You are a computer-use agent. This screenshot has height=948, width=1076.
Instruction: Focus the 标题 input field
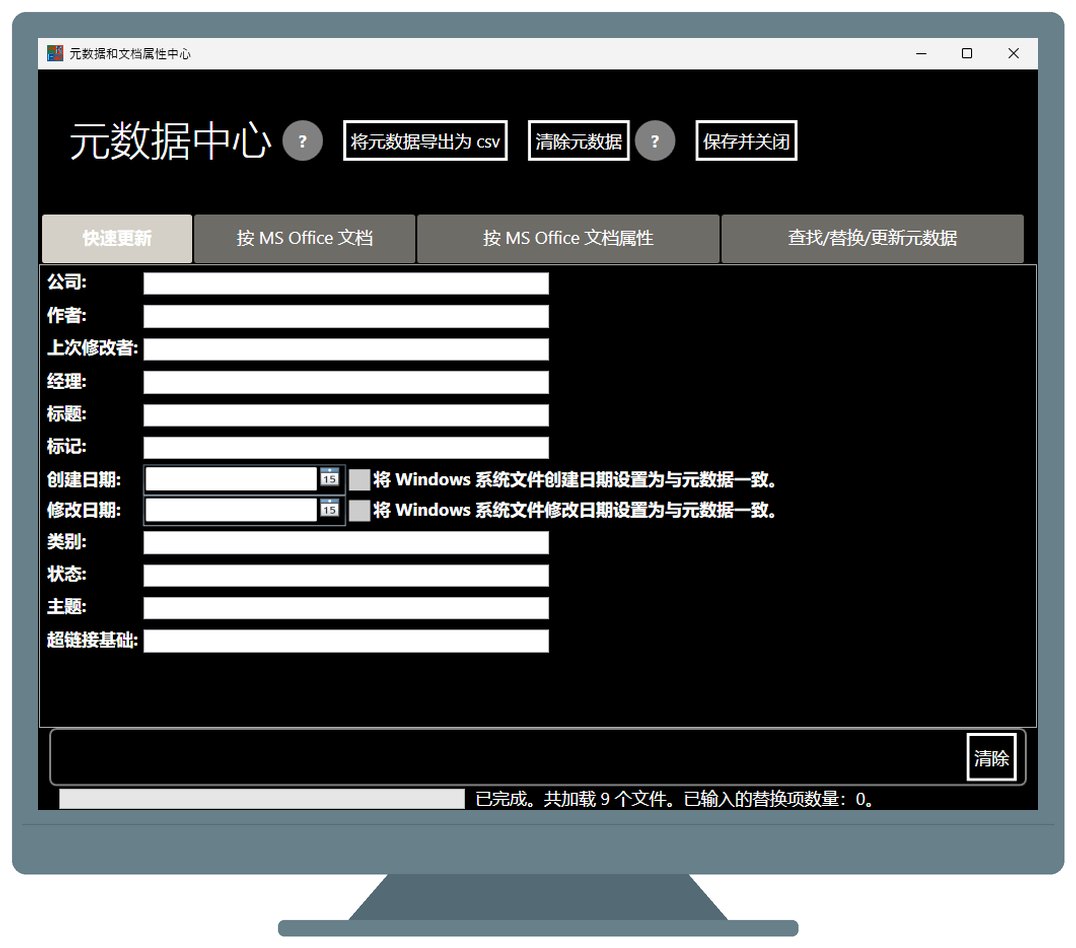click(346, 415)
